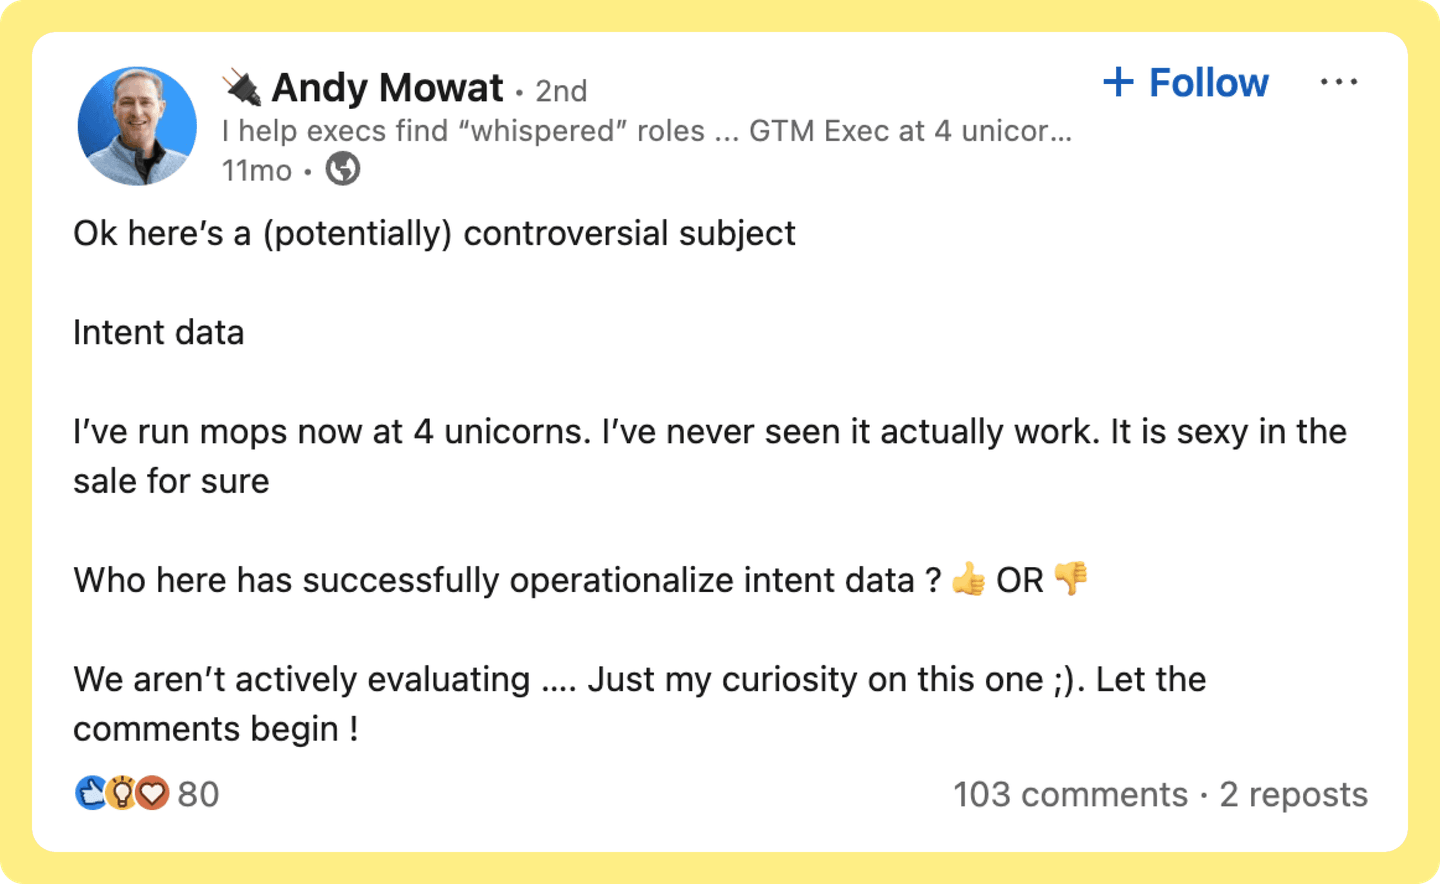
Task: Open Andy Mowat's profile photo
Action: point(137,126)
